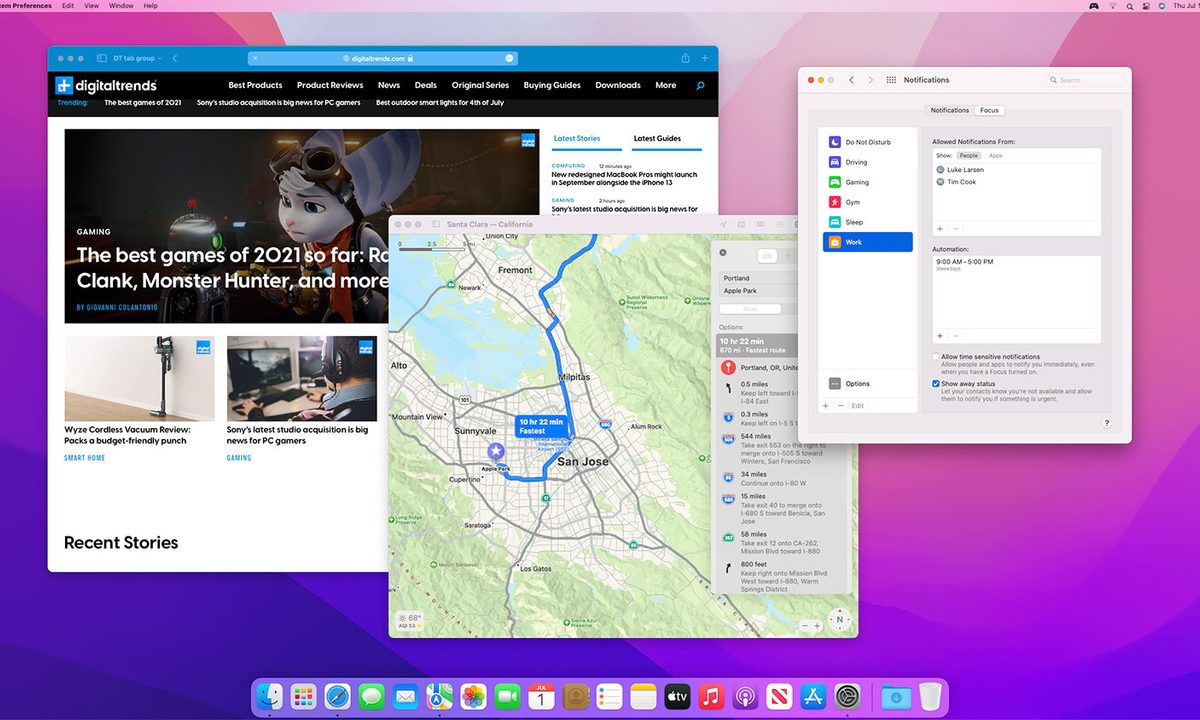
Task: Open Notes from the Dock
Action: 643,696
